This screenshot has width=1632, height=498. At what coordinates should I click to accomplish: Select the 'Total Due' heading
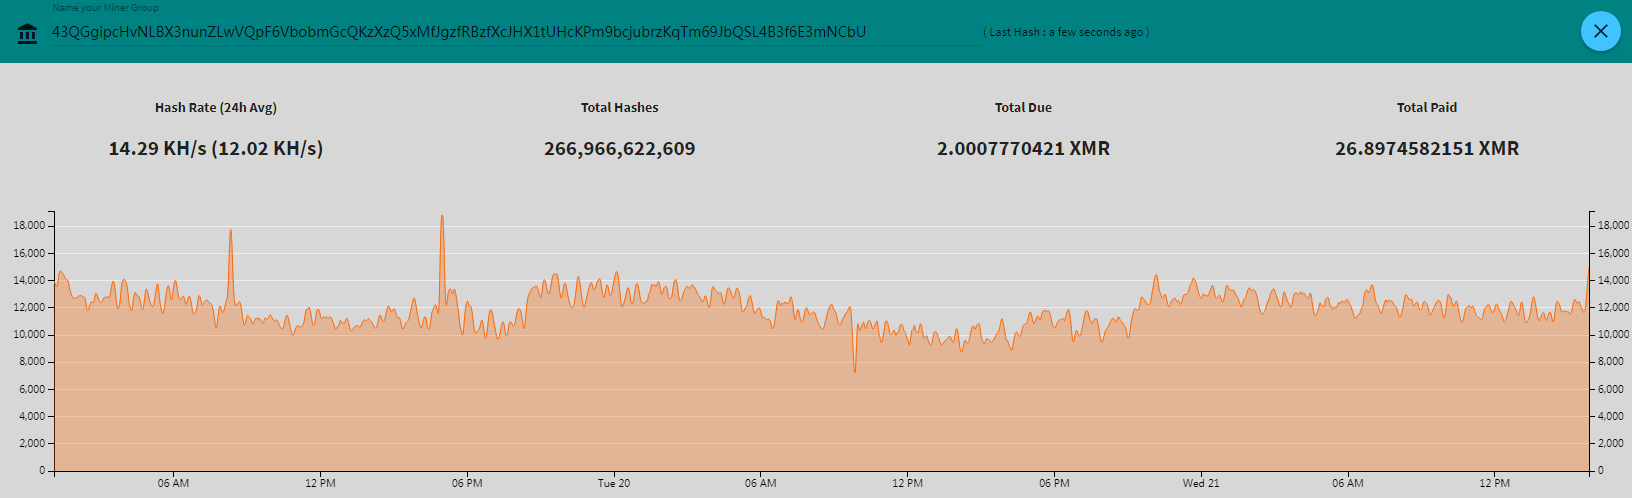[1023, 108]
